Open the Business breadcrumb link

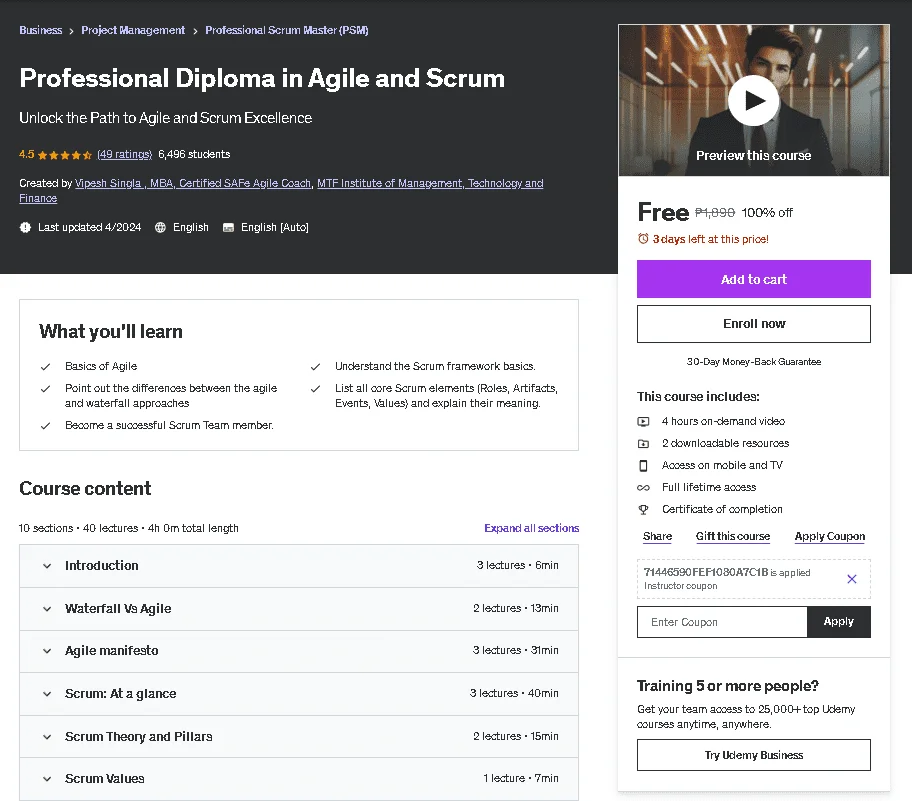[x=41, y=30]
